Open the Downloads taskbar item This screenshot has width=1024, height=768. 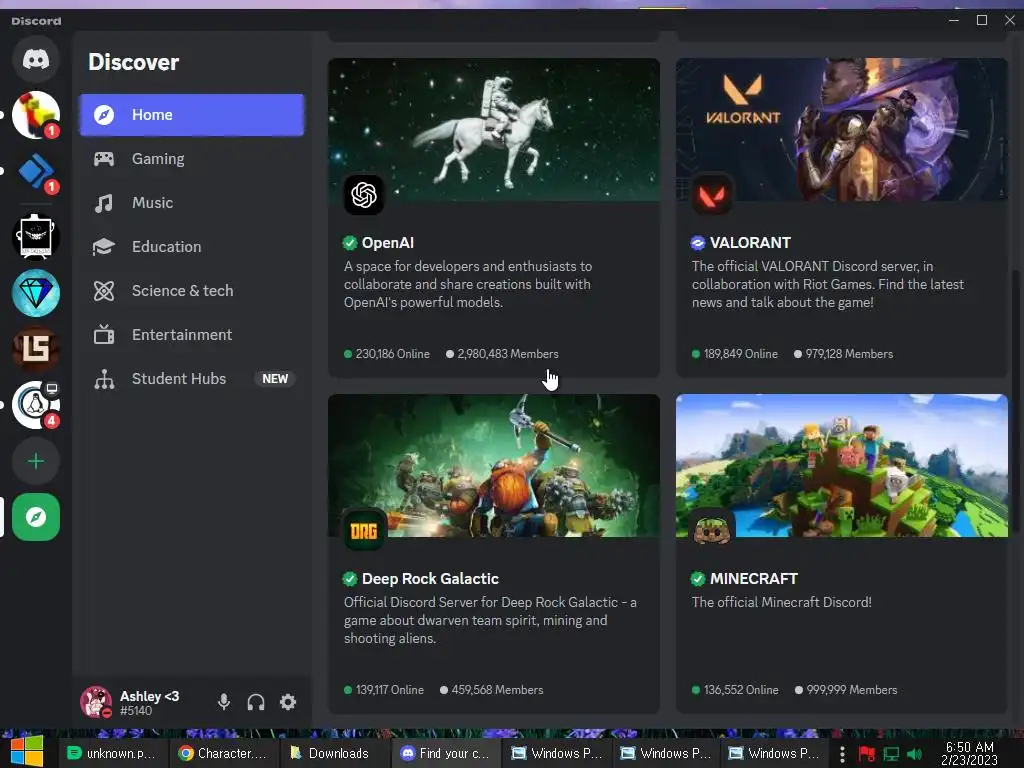pos(335,753)
